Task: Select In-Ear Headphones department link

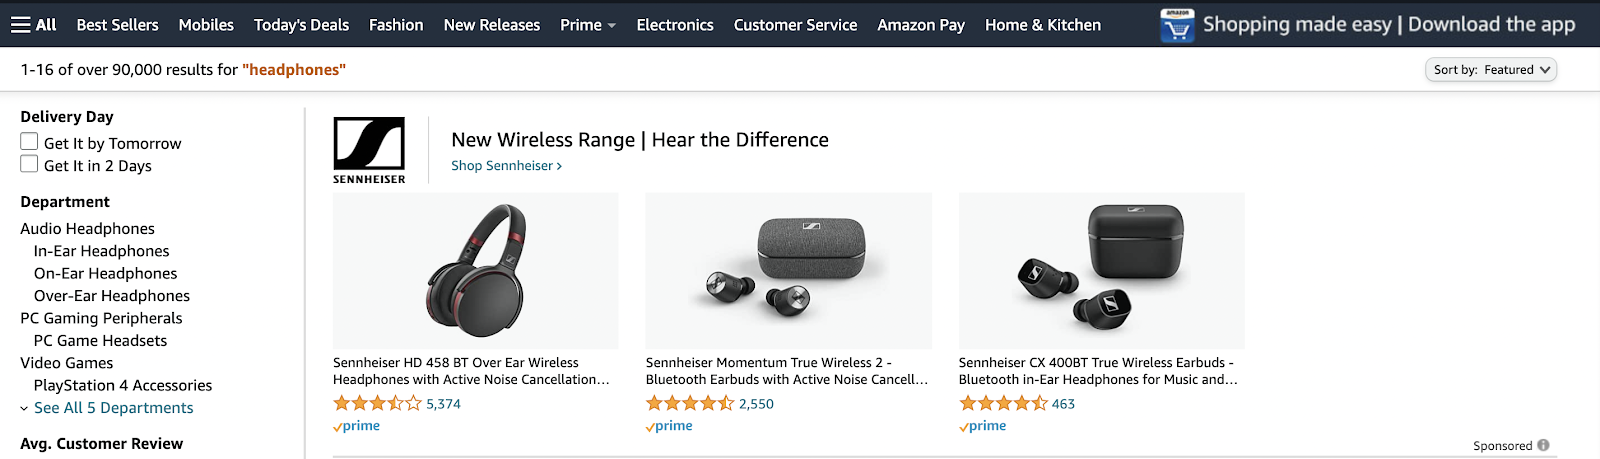Action: click(x=101, y=251)
